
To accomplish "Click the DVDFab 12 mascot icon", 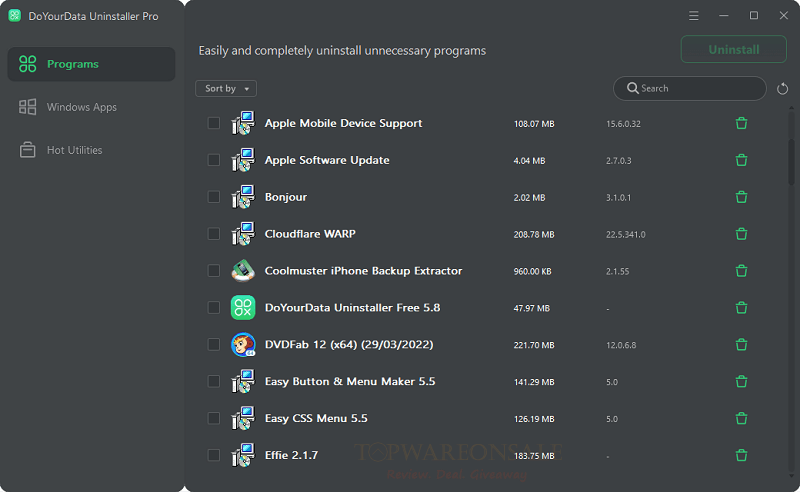I will coord(243,345).
